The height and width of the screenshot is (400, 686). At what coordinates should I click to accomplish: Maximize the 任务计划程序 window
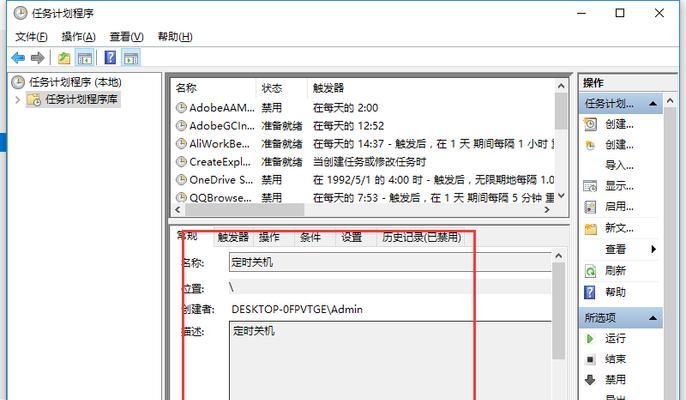tap(620, 13)
